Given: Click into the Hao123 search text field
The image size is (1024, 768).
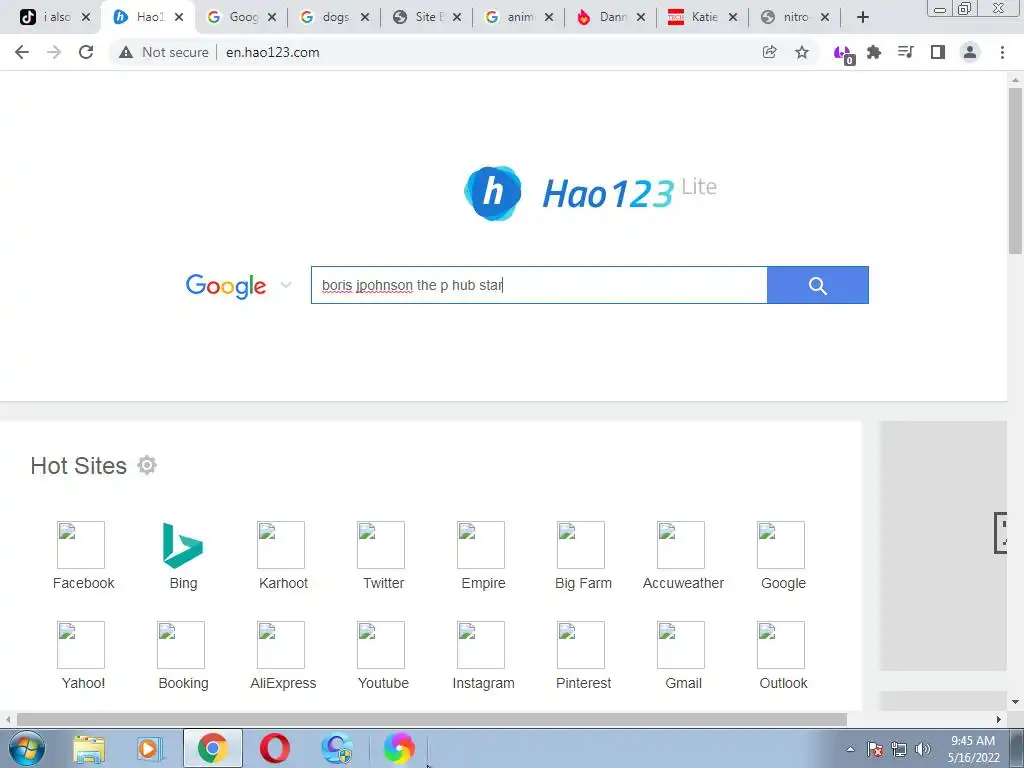Looking at the screenshot, I should pyautogui.click(x=539, y=285).
